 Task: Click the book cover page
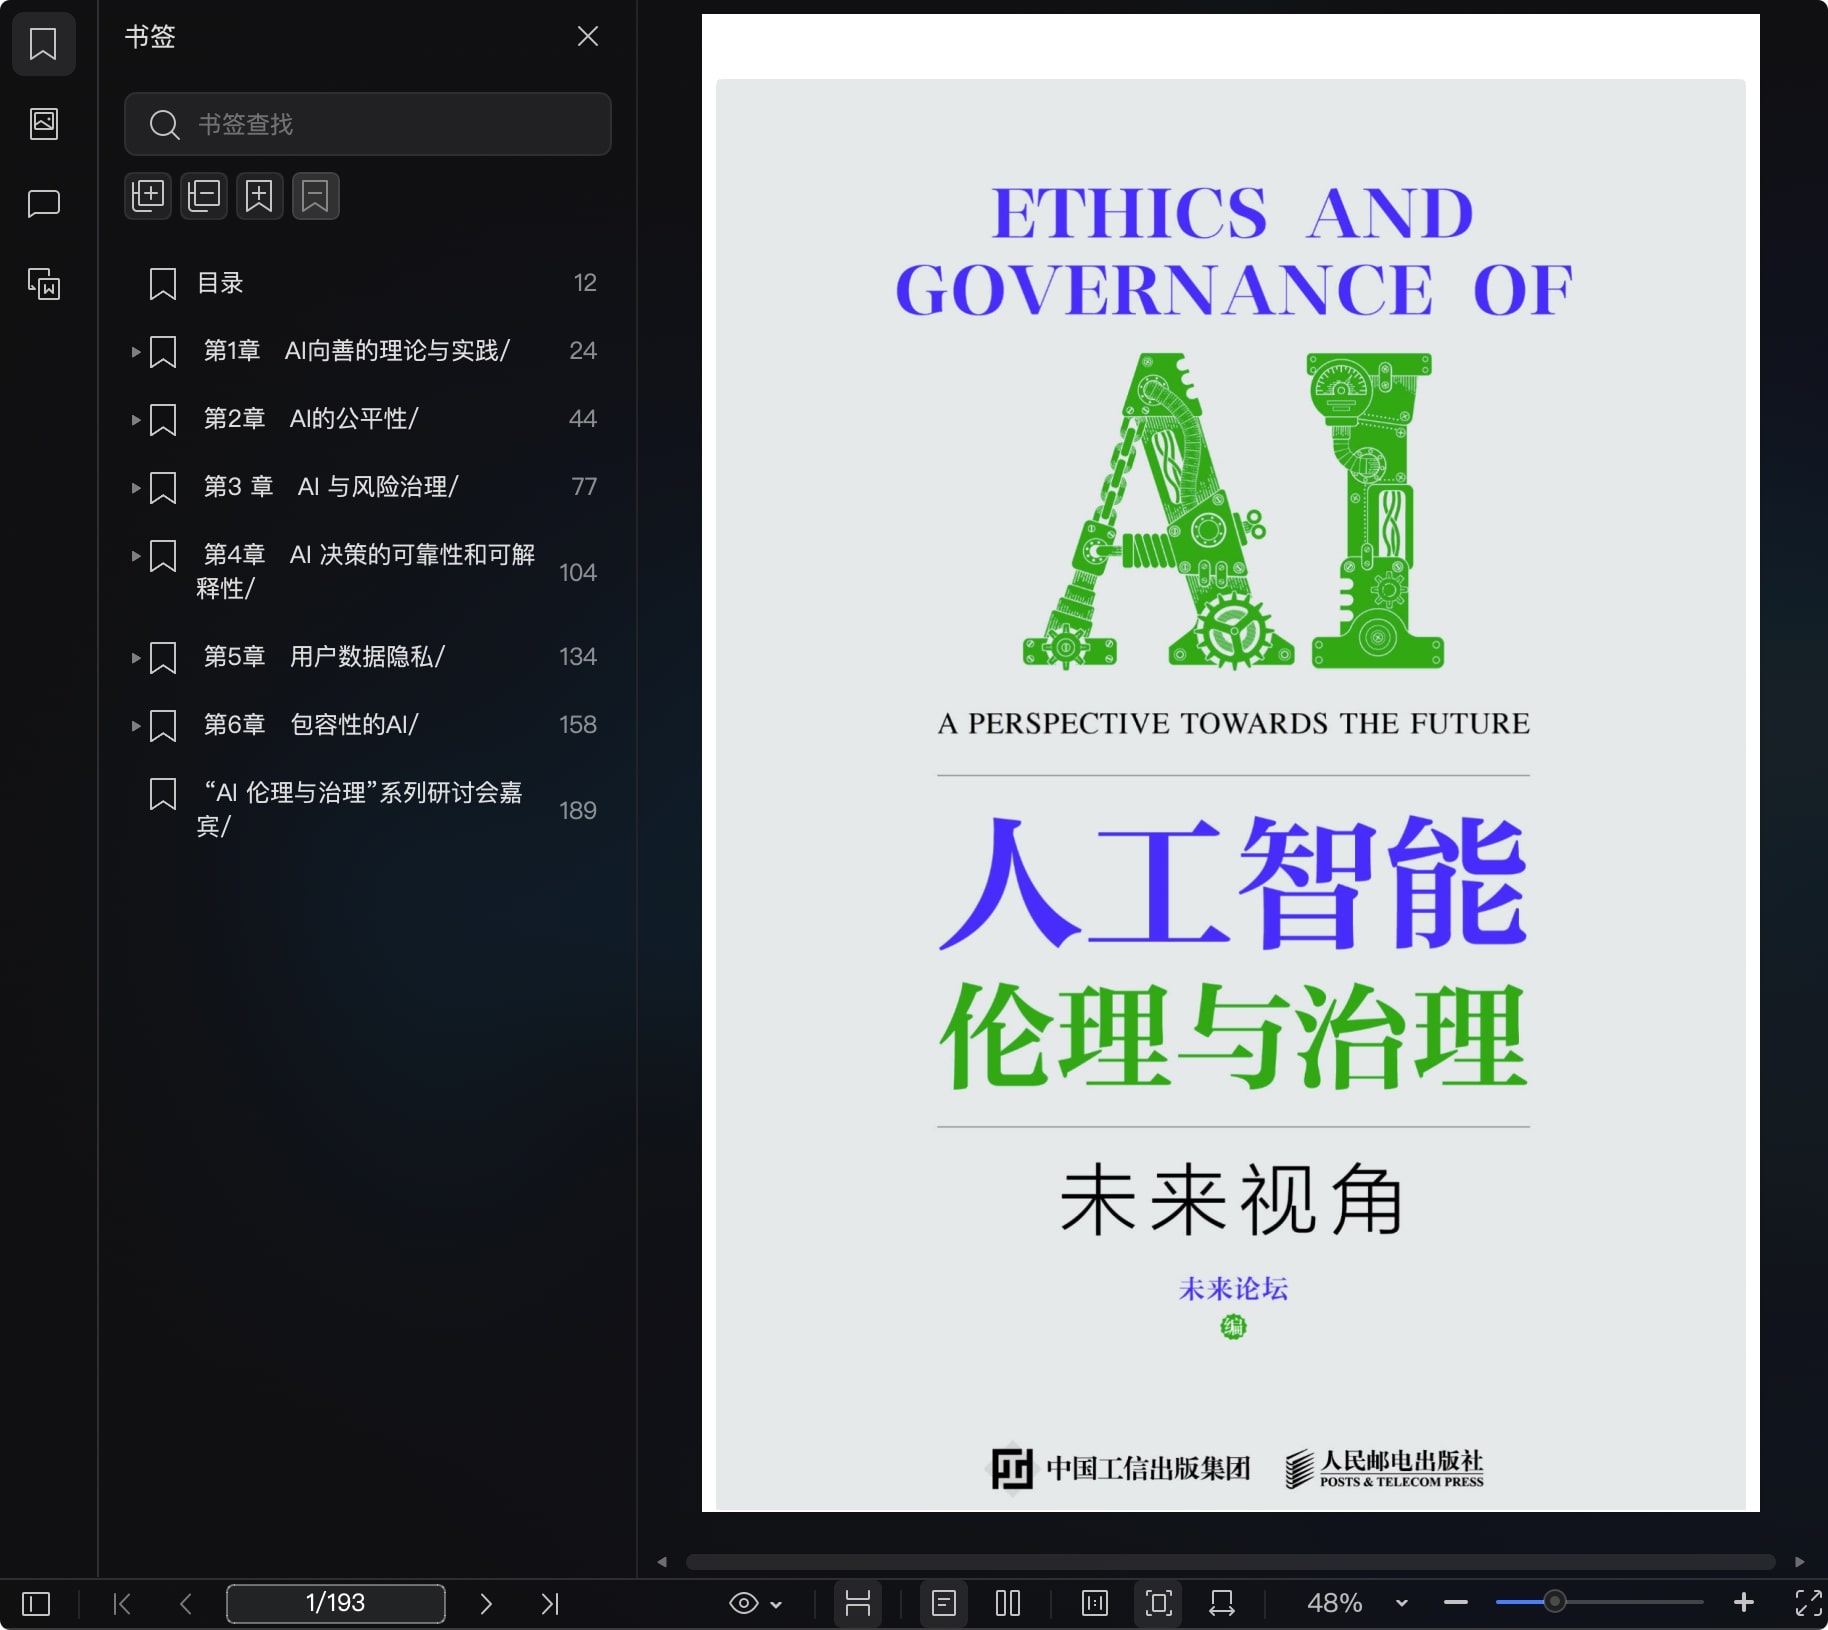(x=1231, y=762)
